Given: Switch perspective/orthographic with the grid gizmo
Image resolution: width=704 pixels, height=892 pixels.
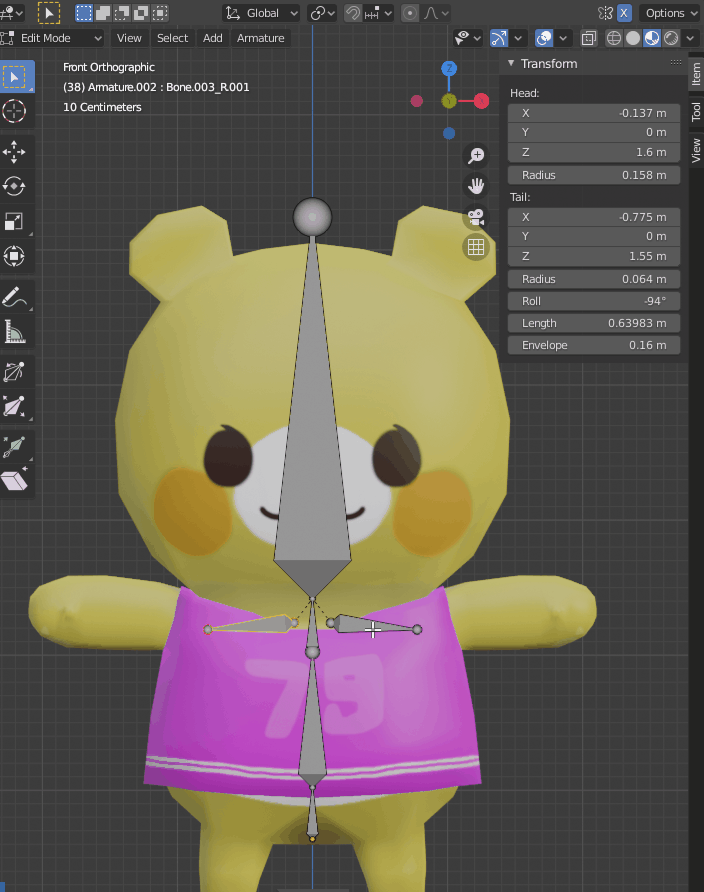Looking at the screenshot, I should (x=476, y=247).
